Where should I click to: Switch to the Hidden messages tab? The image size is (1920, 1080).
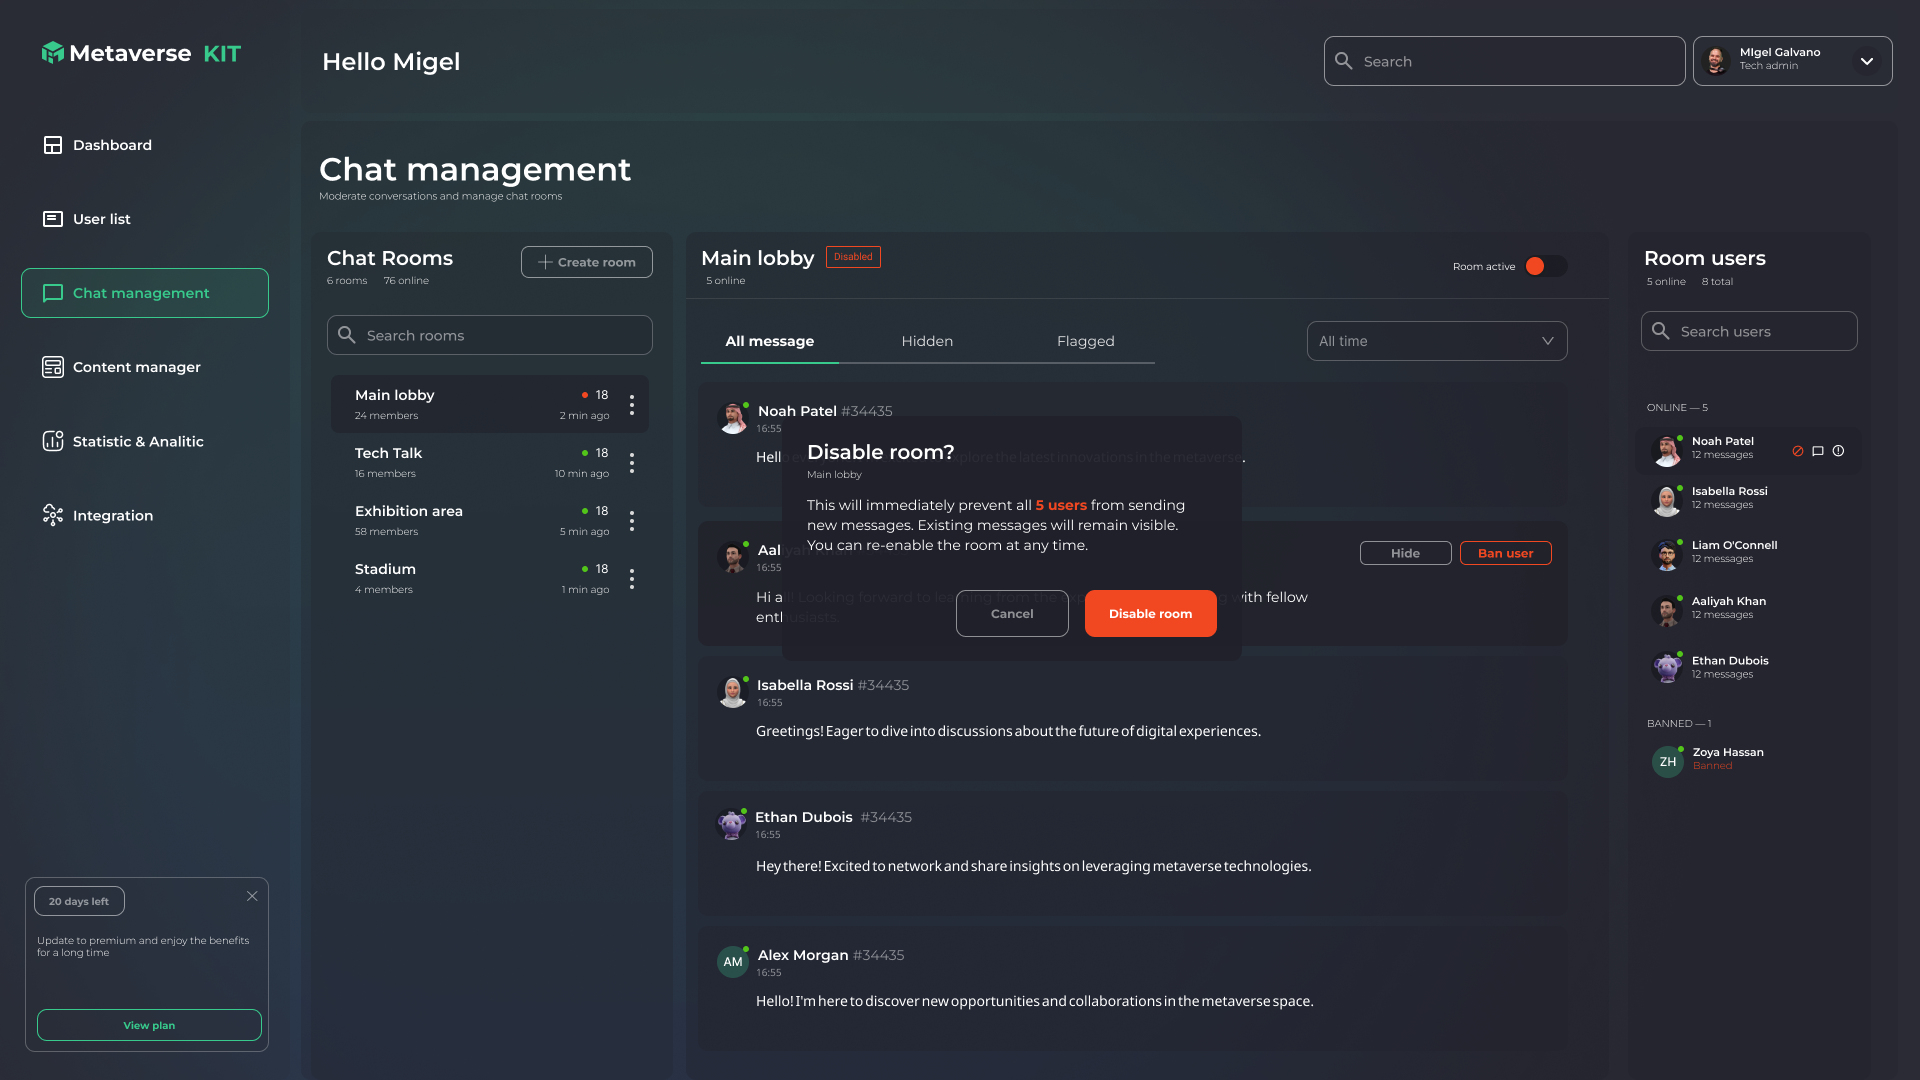927,341
